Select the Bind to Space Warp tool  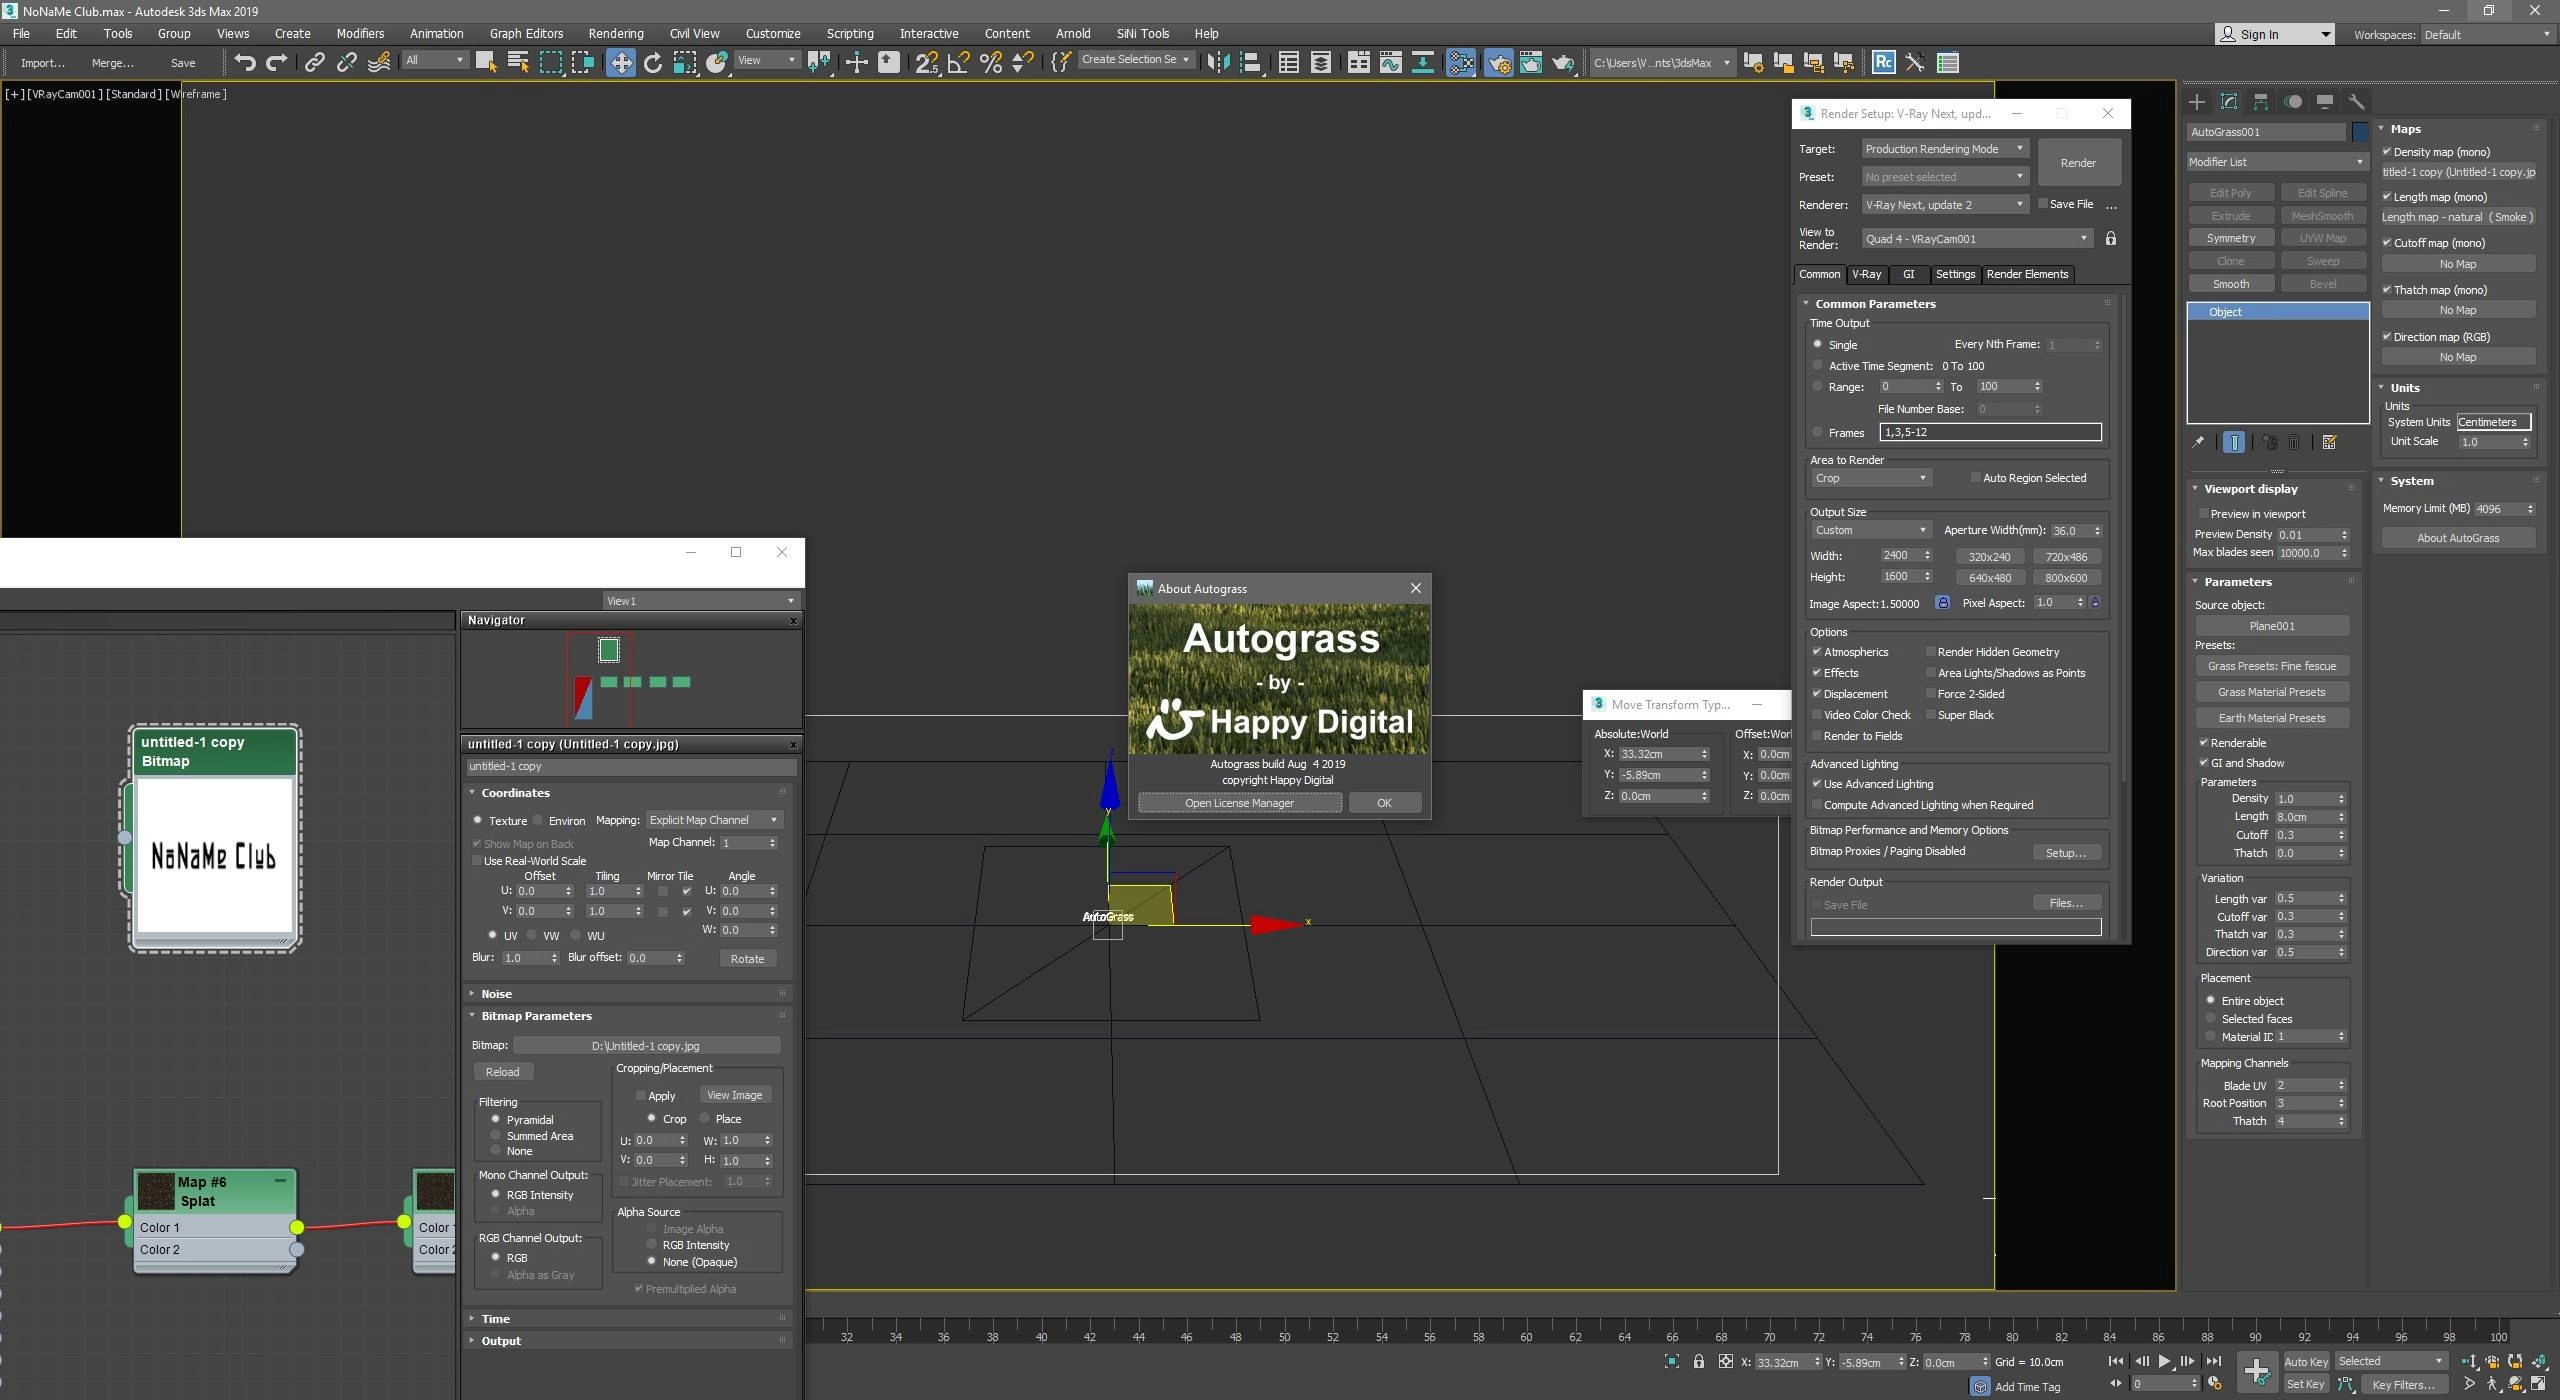tap(379, 62)
